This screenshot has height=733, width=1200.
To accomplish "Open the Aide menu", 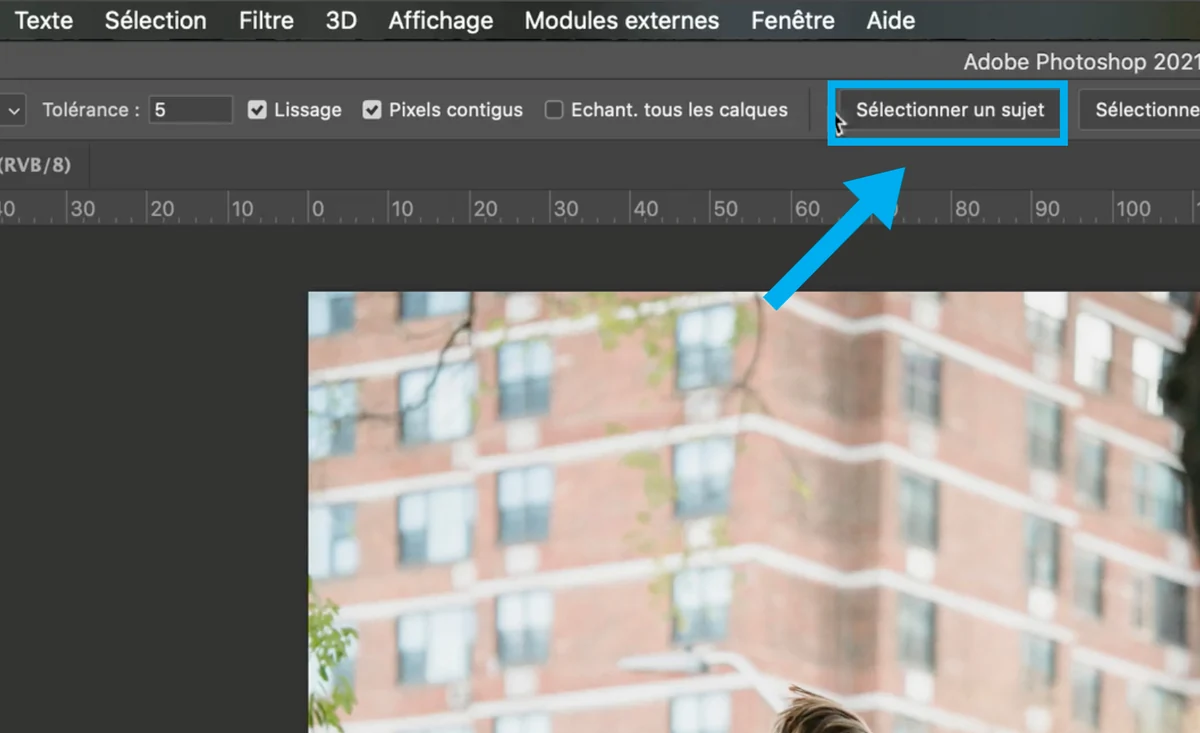I will (x=890, y=20).
